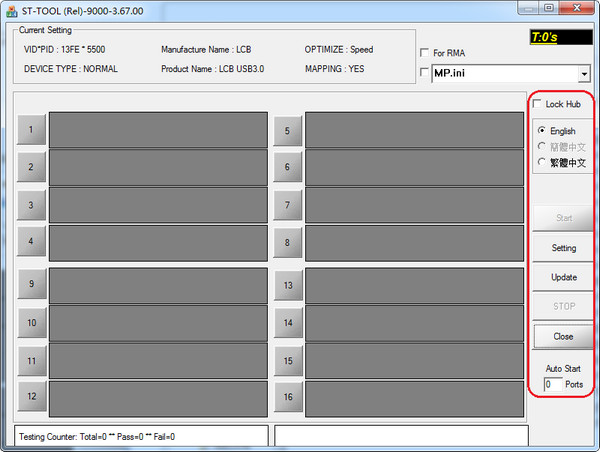600x452 pixels.
Task: Click the gray status panel for port 1
Action: (158, 130)
